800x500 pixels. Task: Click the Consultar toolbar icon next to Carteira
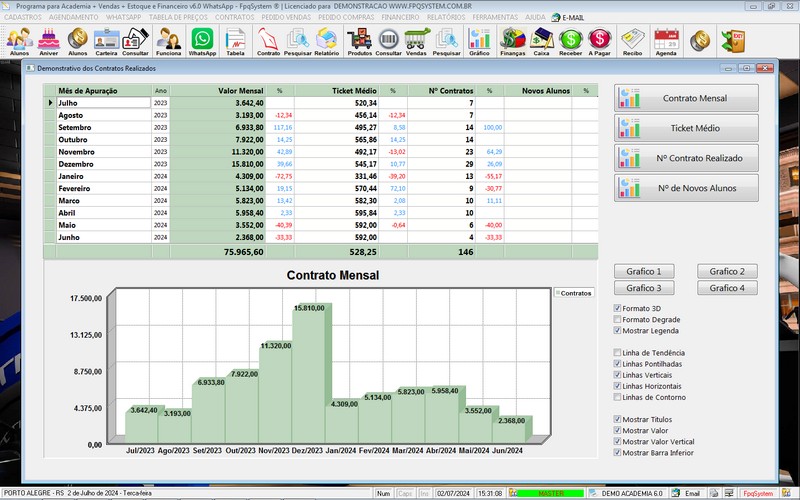click(x=135, y=41)
